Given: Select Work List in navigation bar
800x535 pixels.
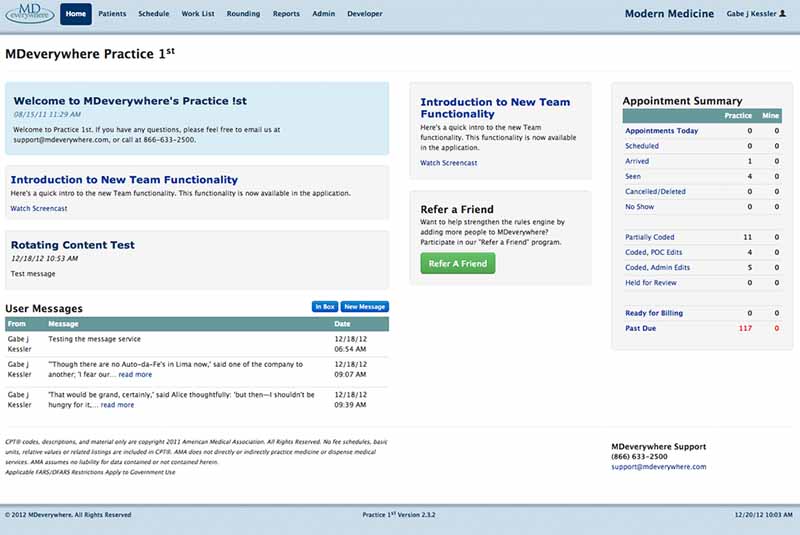Looking at the screenshot, I should click(x=198, y=14).
